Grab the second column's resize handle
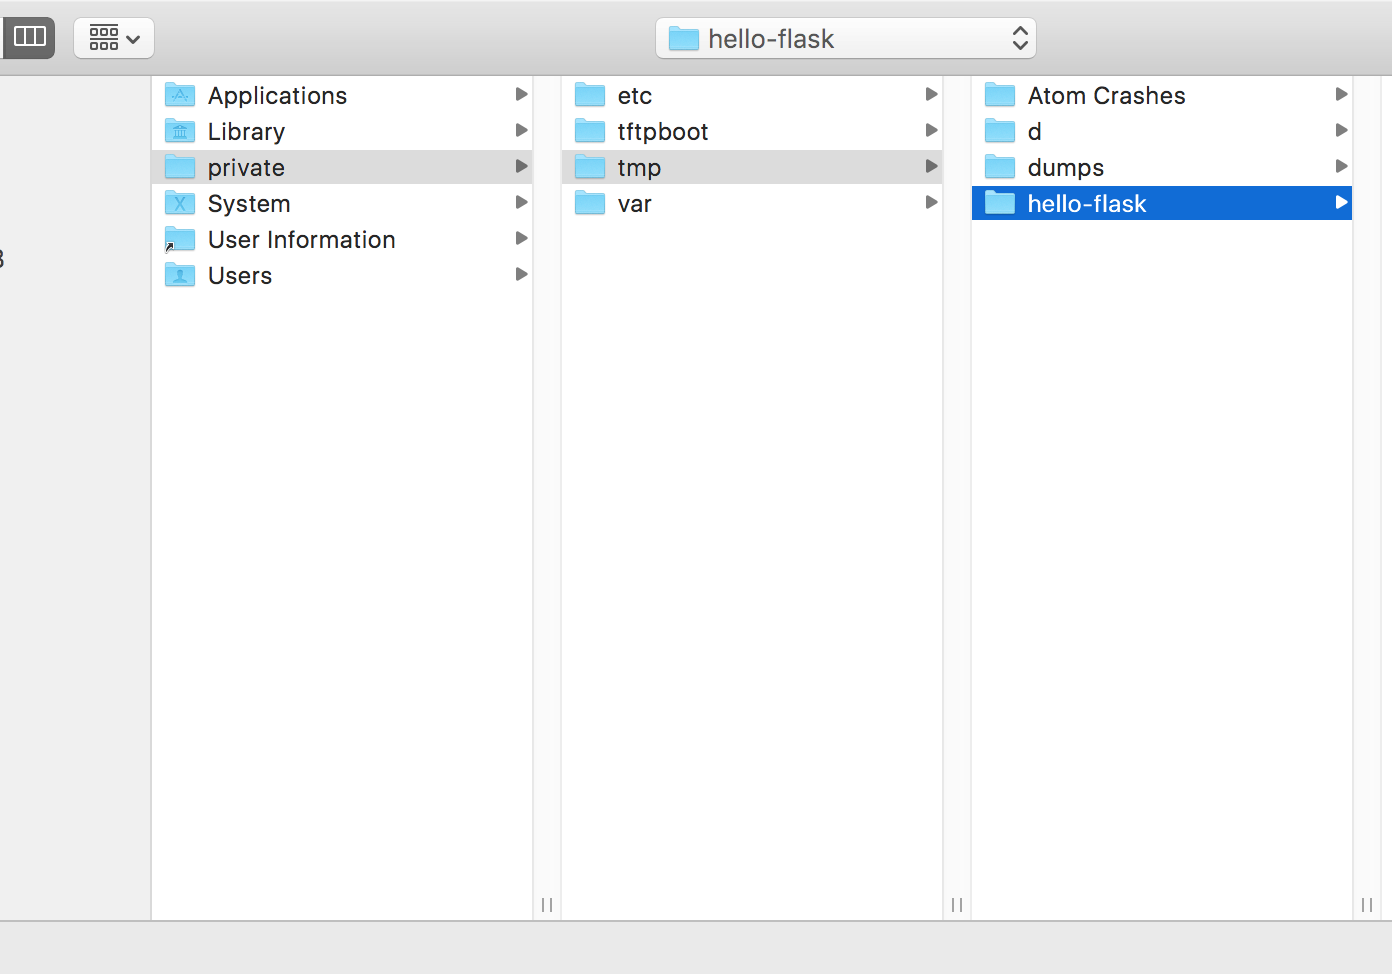This screenshot has width=1392, height=974. tap(957, 904)
